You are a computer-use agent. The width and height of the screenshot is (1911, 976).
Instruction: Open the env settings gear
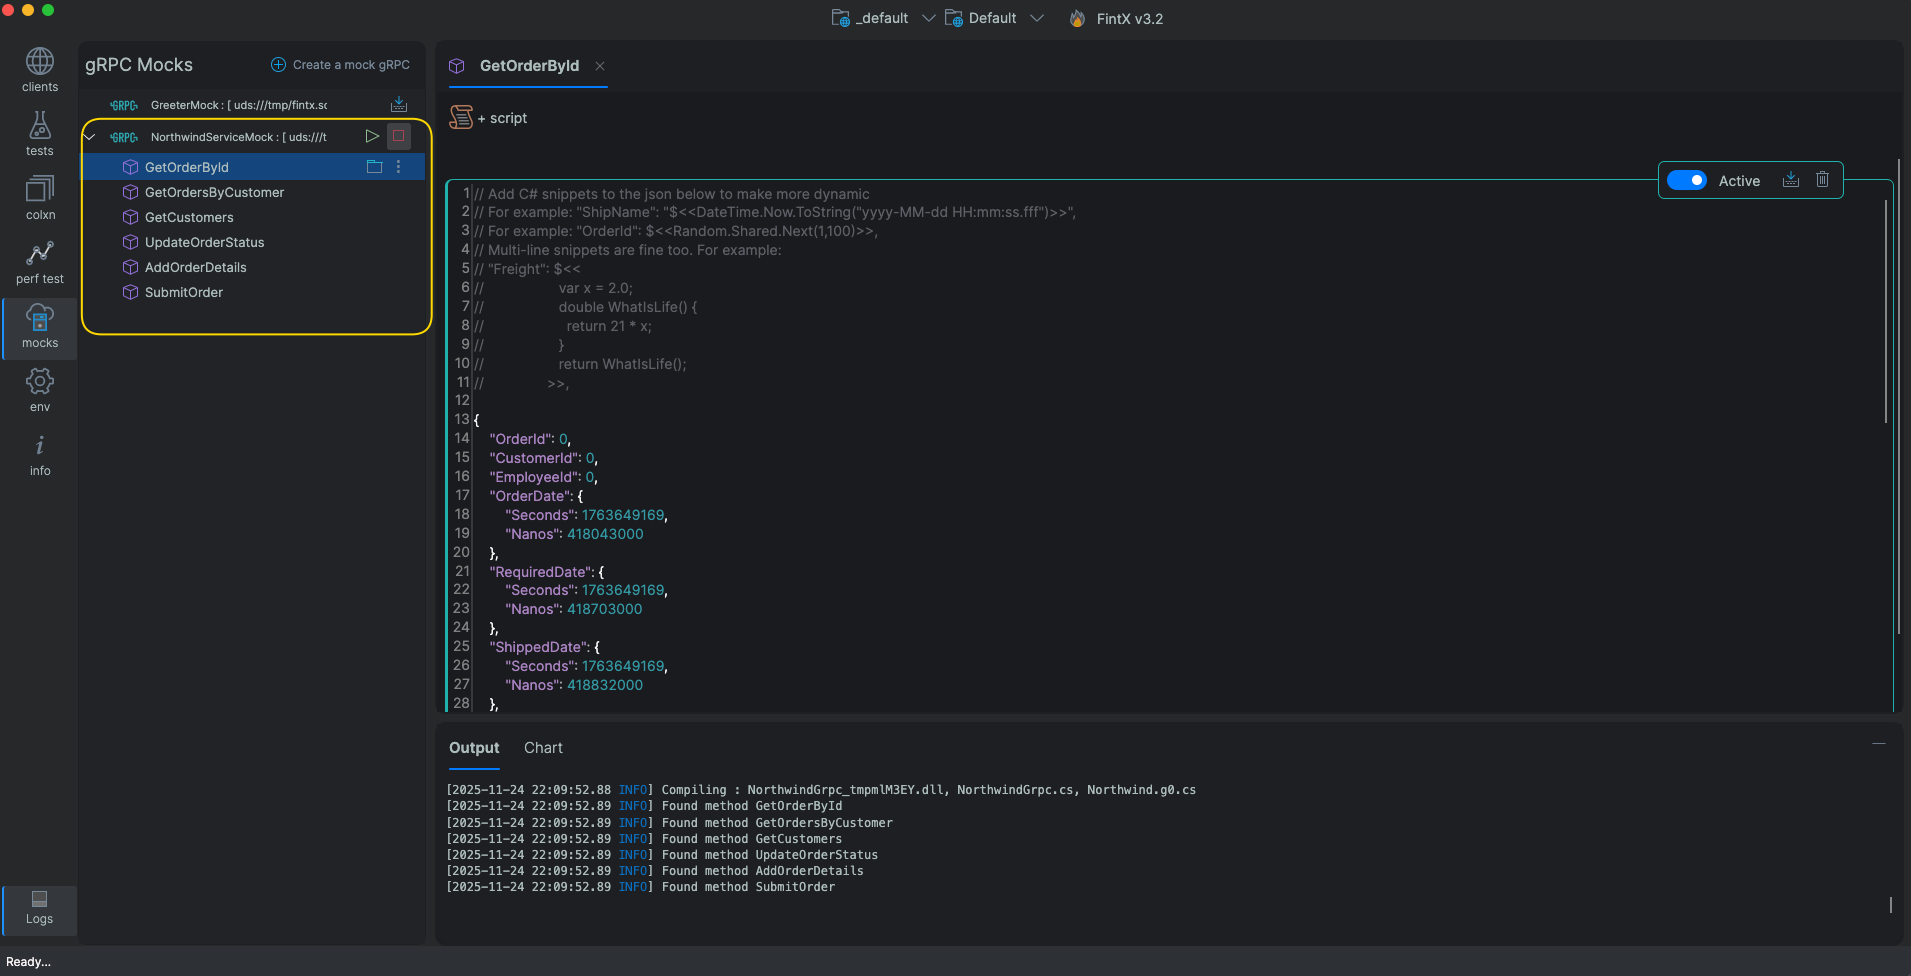40,390
